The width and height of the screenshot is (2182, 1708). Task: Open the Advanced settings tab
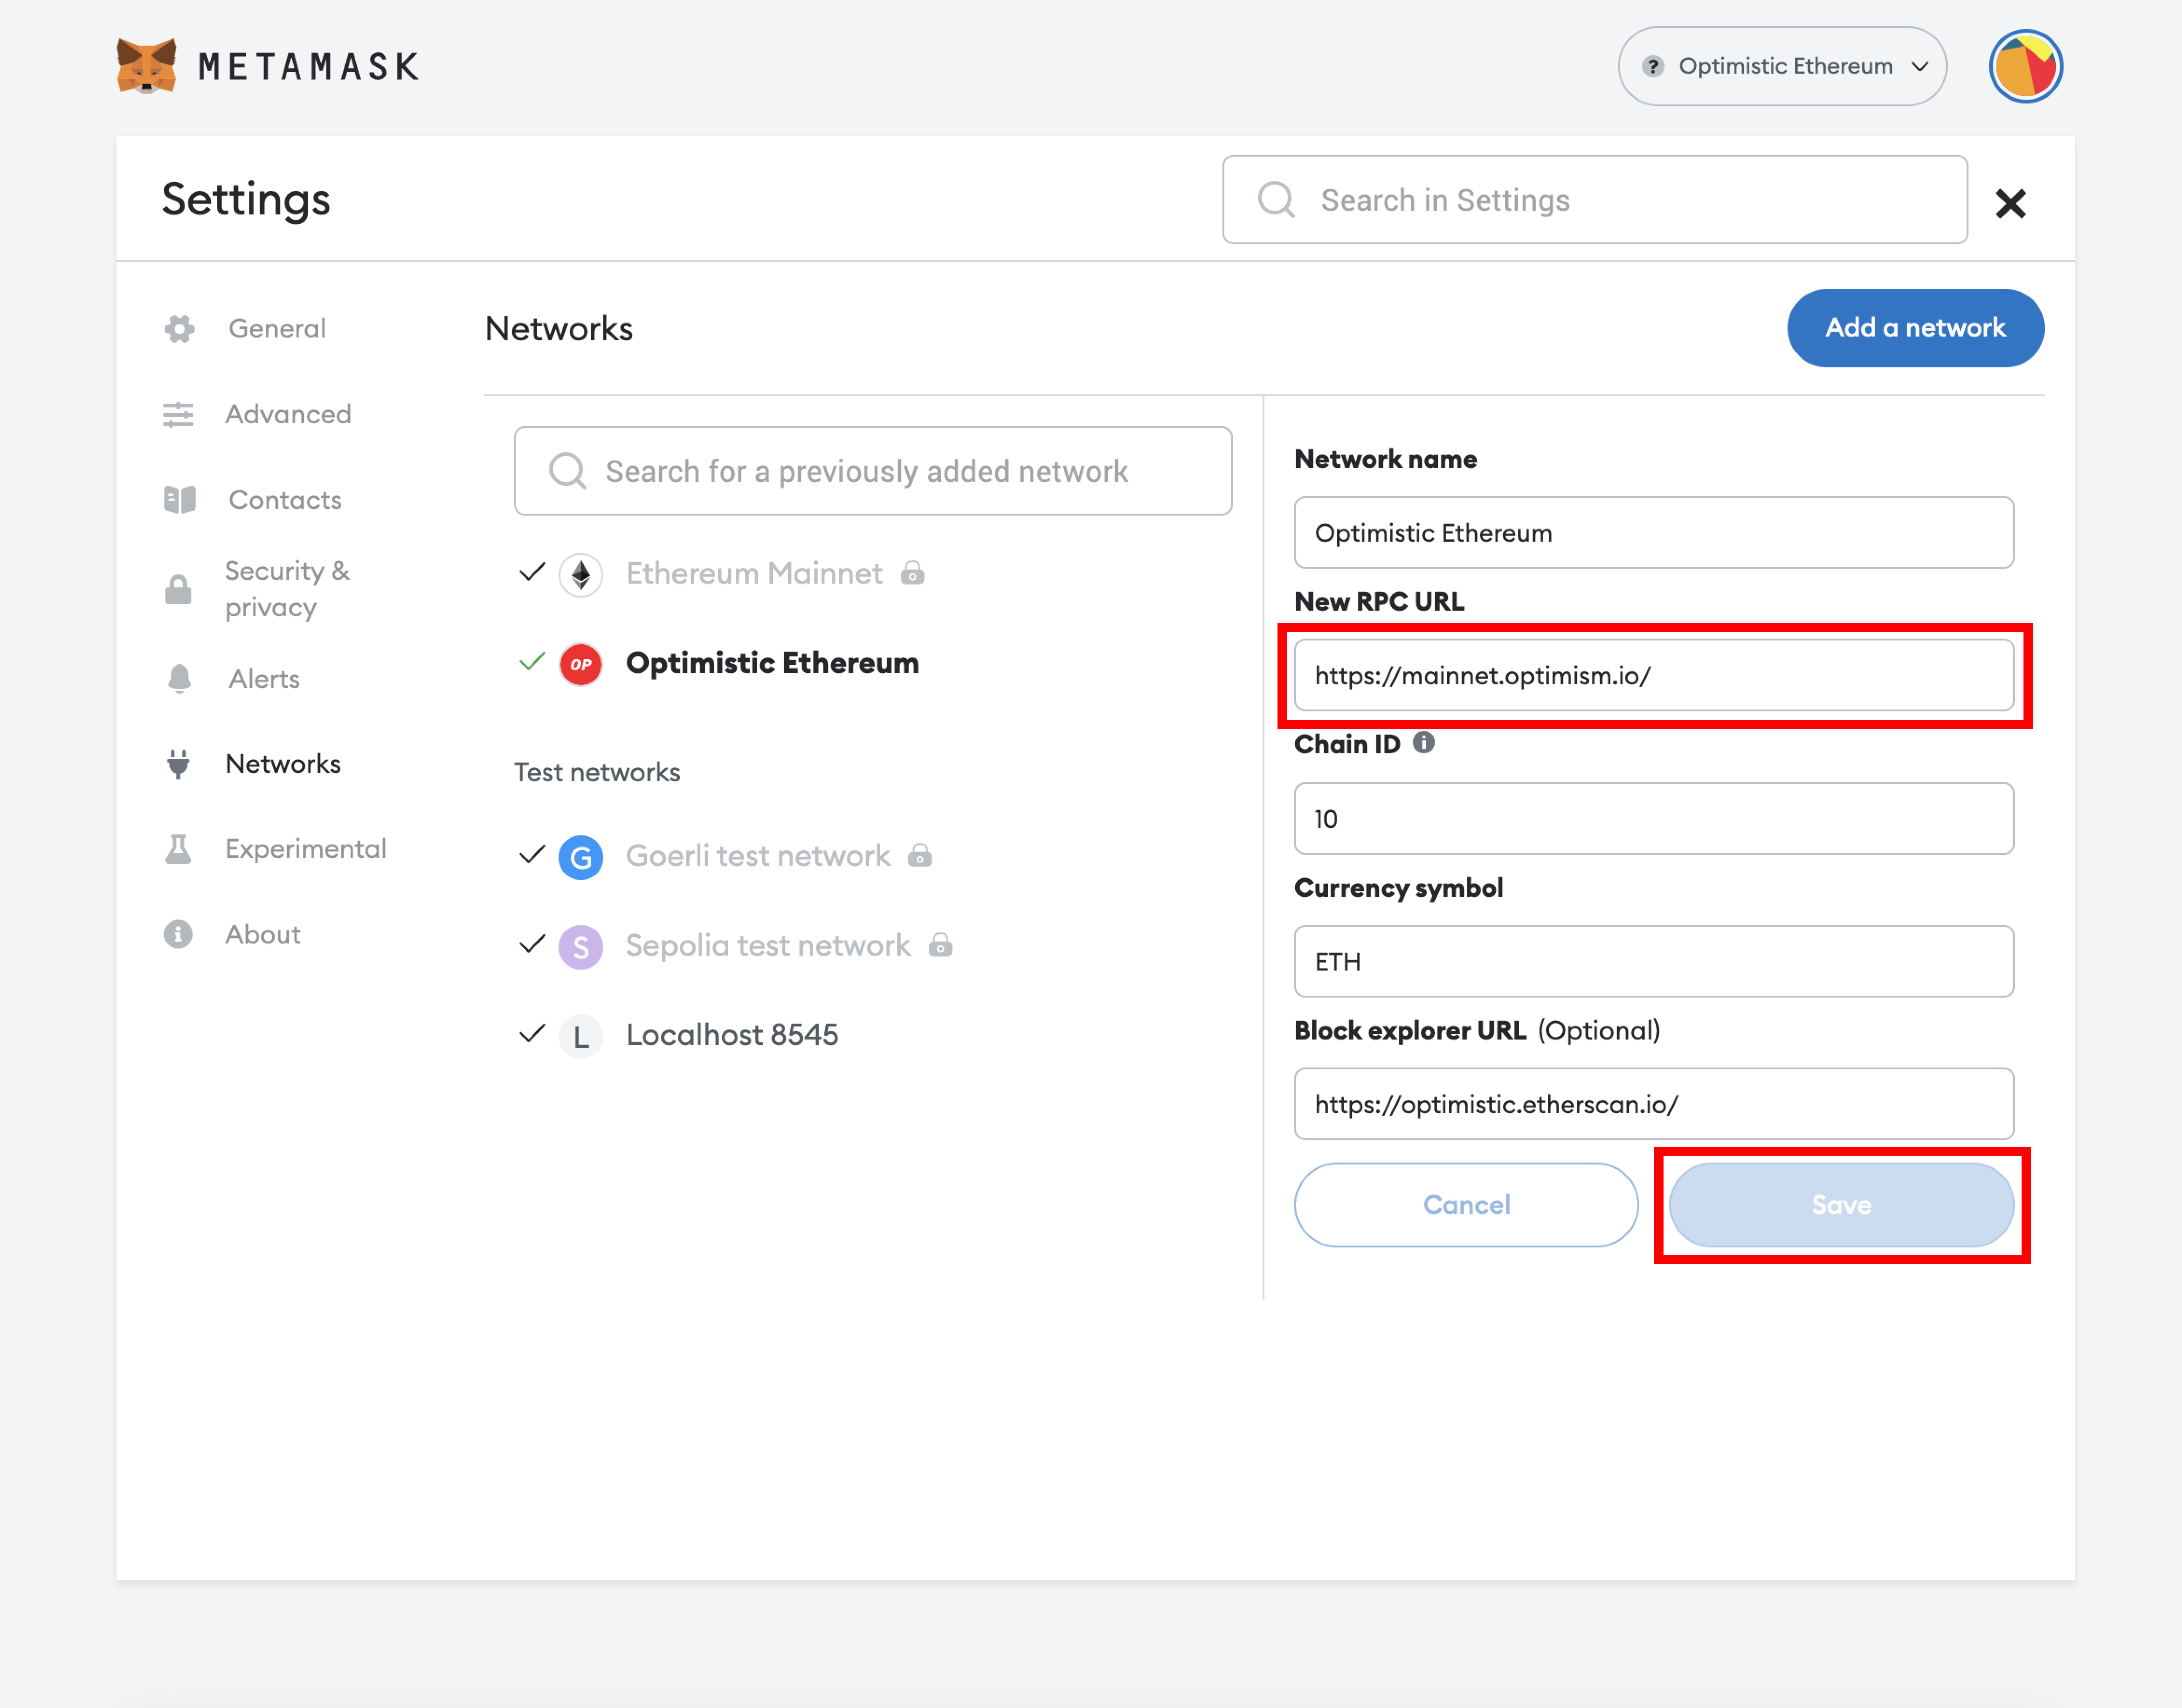[x=288, y=414]
